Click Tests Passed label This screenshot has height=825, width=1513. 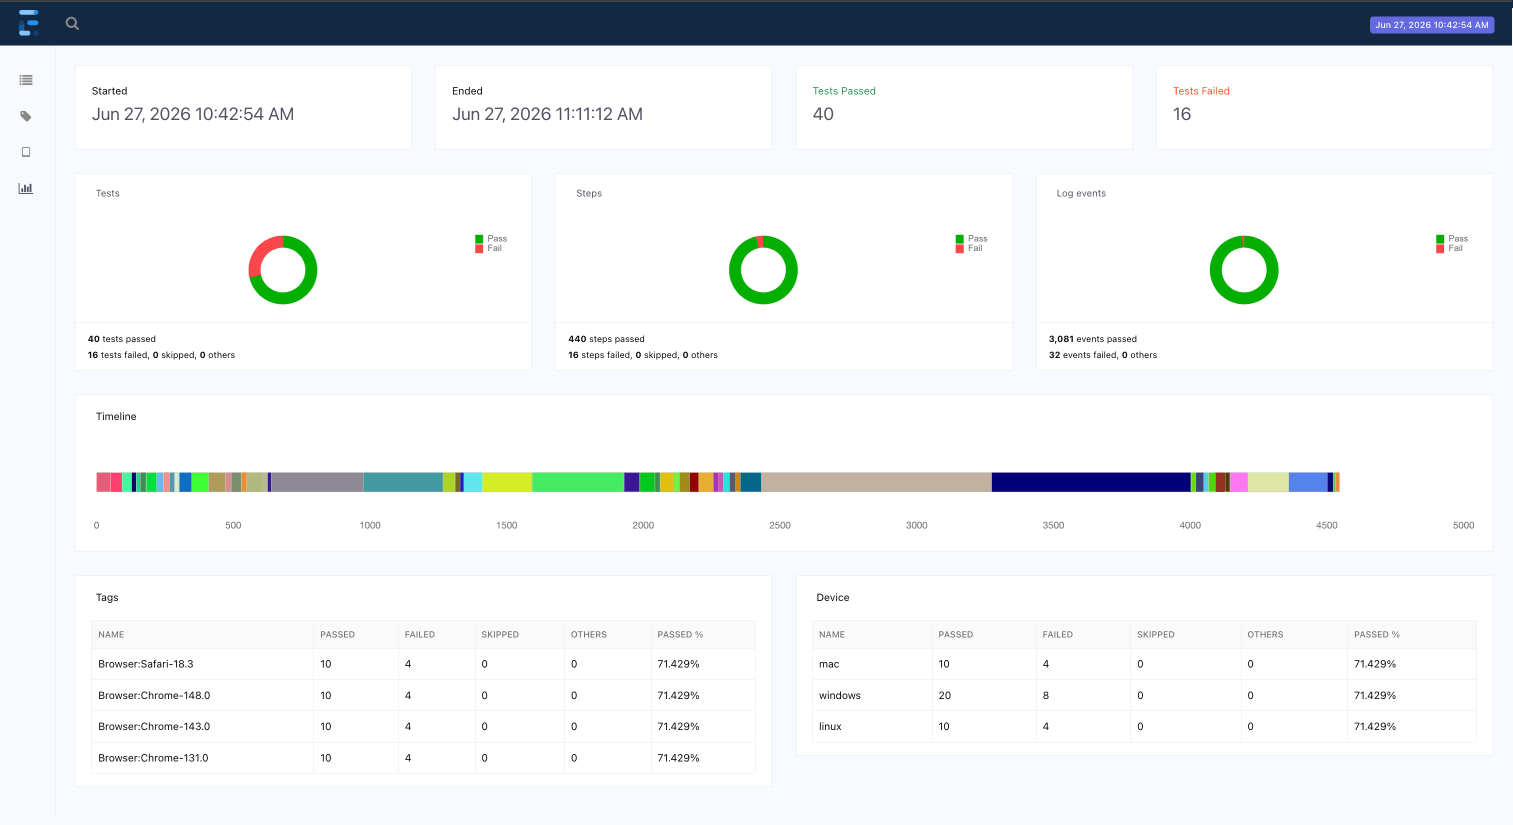(844, 91)
